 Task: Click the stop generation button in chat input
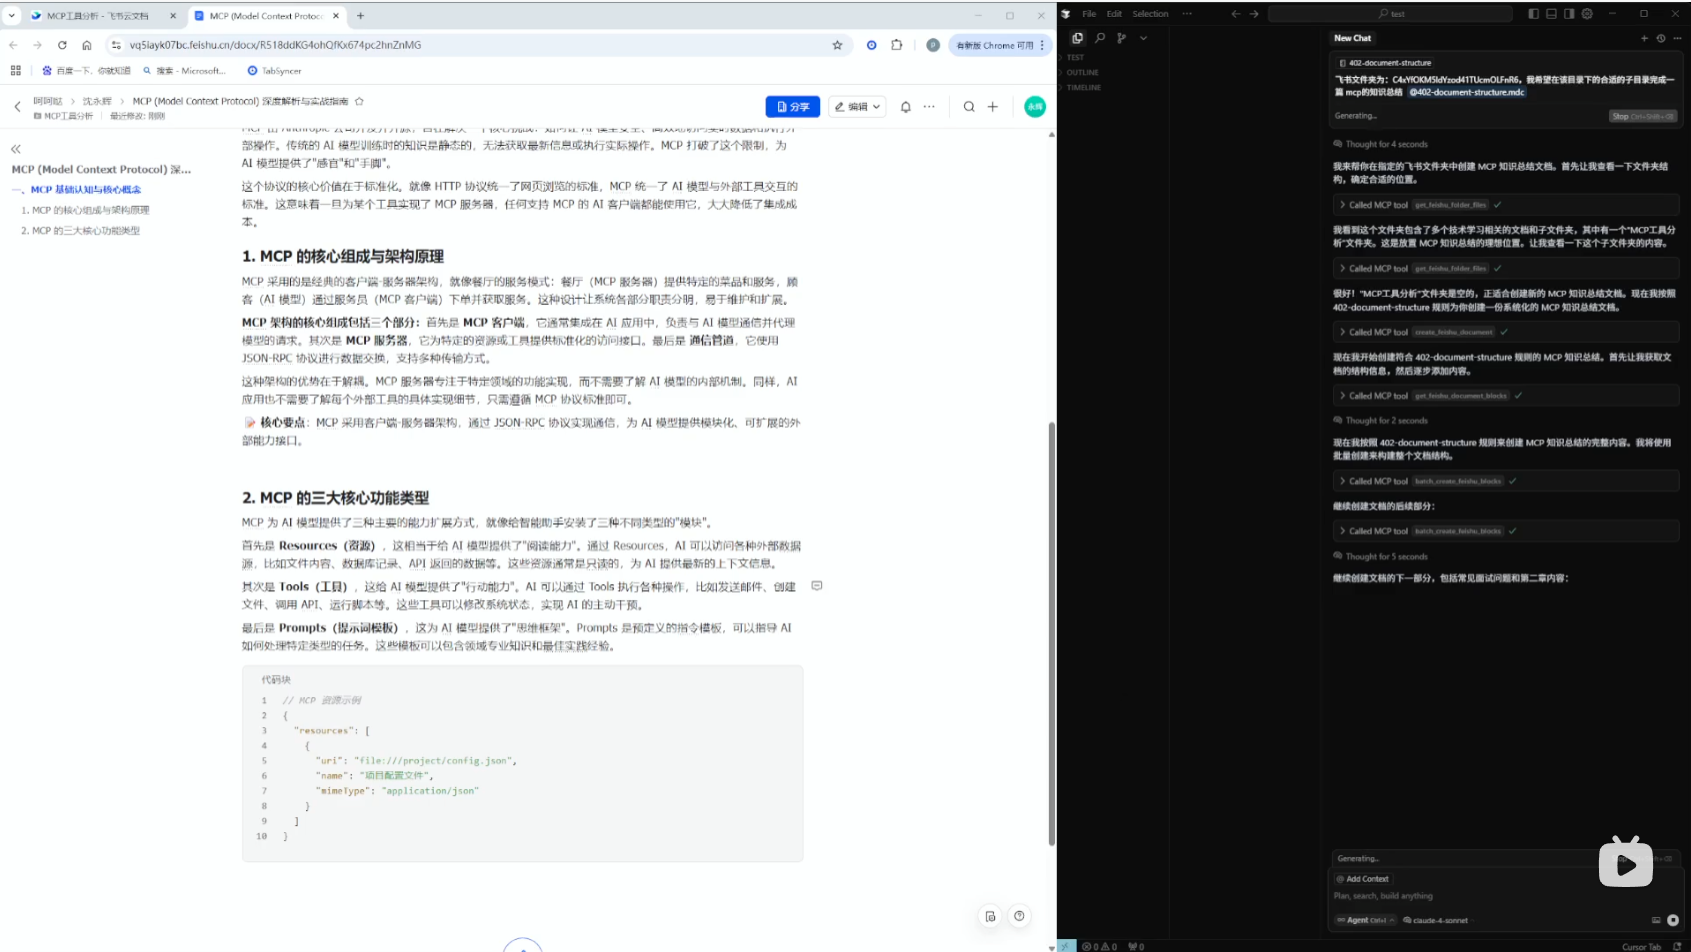[1673, 921]
